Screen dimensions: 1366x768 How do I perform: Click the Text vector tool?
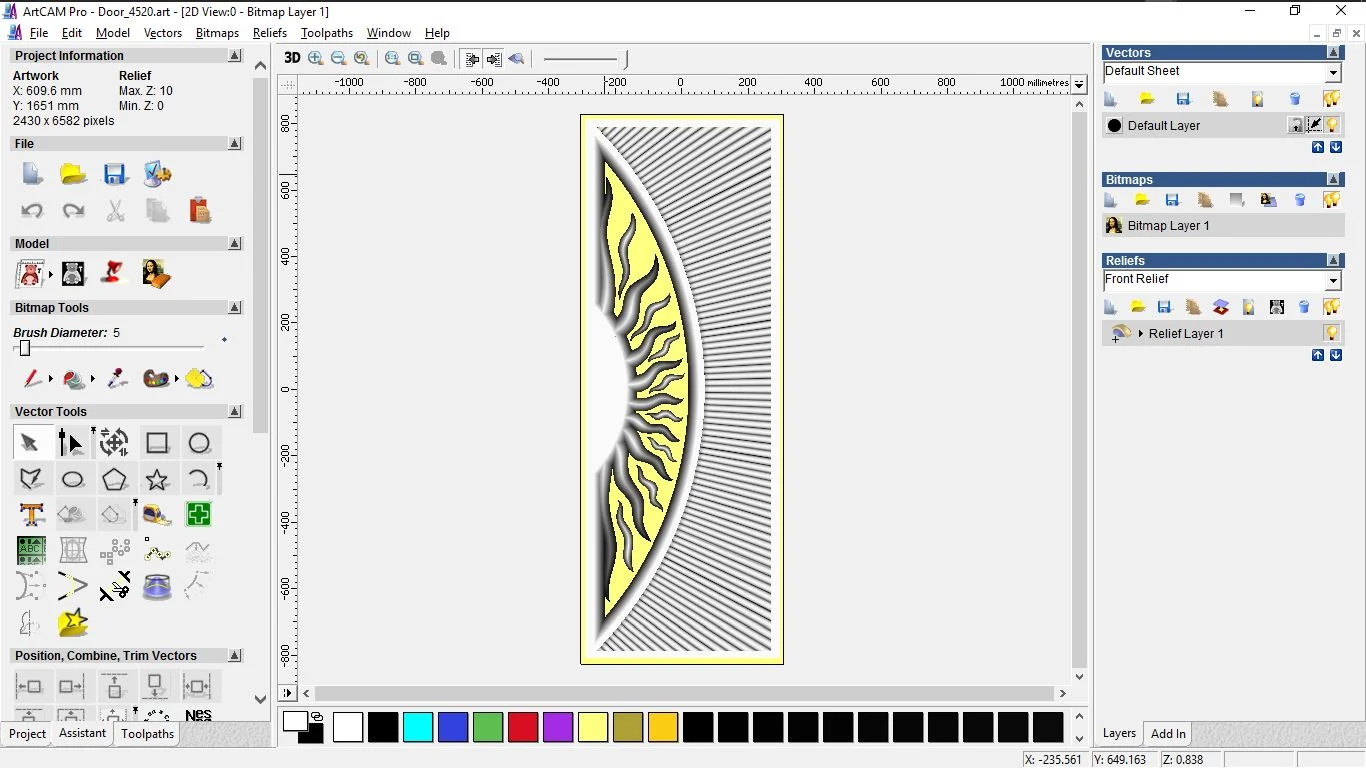click(x=32, y=515)
